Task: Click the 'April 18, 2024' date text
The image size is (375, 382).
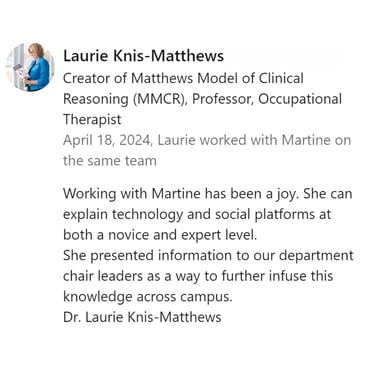Action: click(x=108, y=140)
